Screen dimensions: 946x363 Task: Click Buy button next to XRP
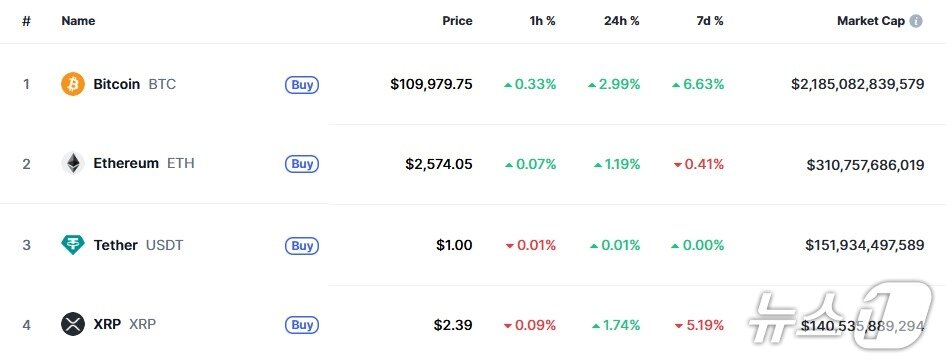302,325
